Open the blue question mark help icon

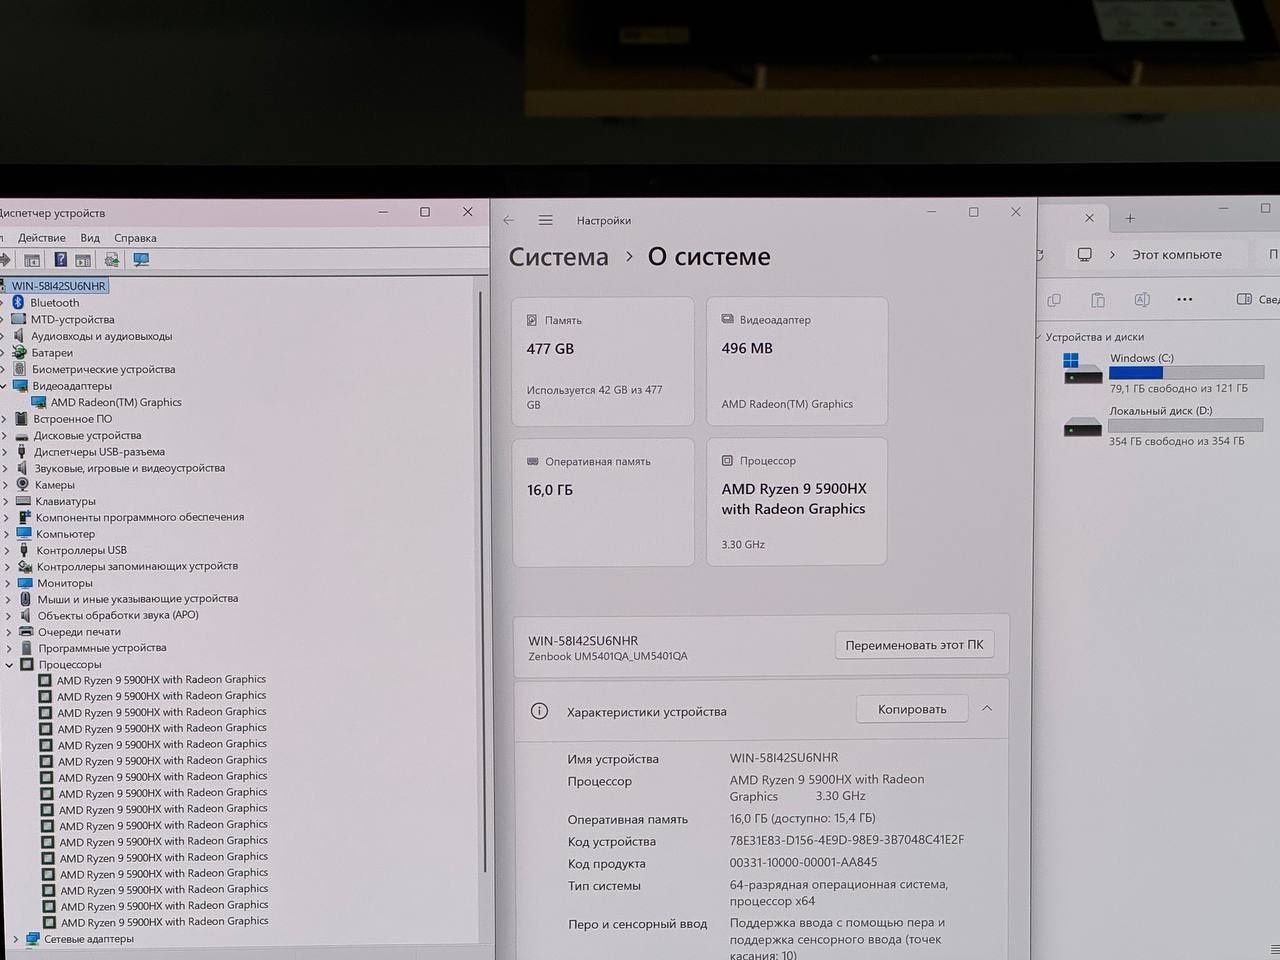[x=60, y=260]
